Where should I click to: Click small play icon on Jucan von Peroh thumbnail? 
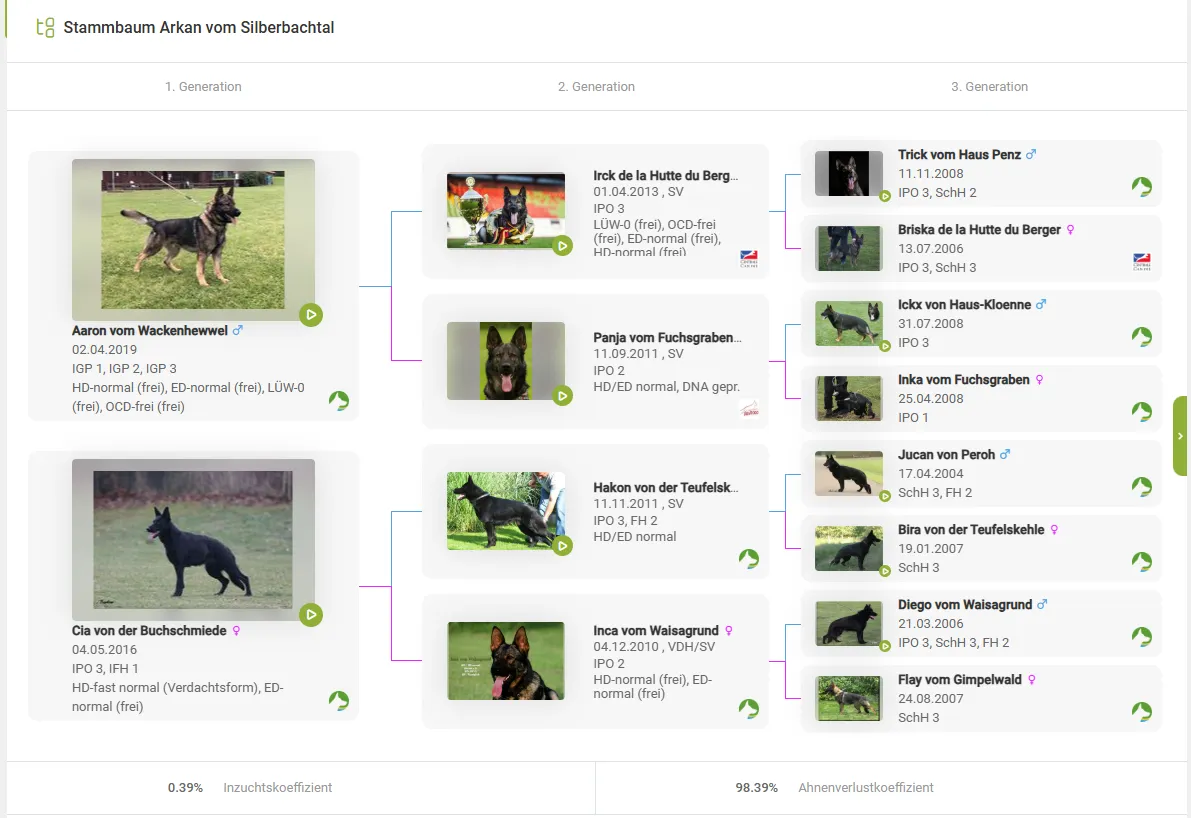click(885, 496)
